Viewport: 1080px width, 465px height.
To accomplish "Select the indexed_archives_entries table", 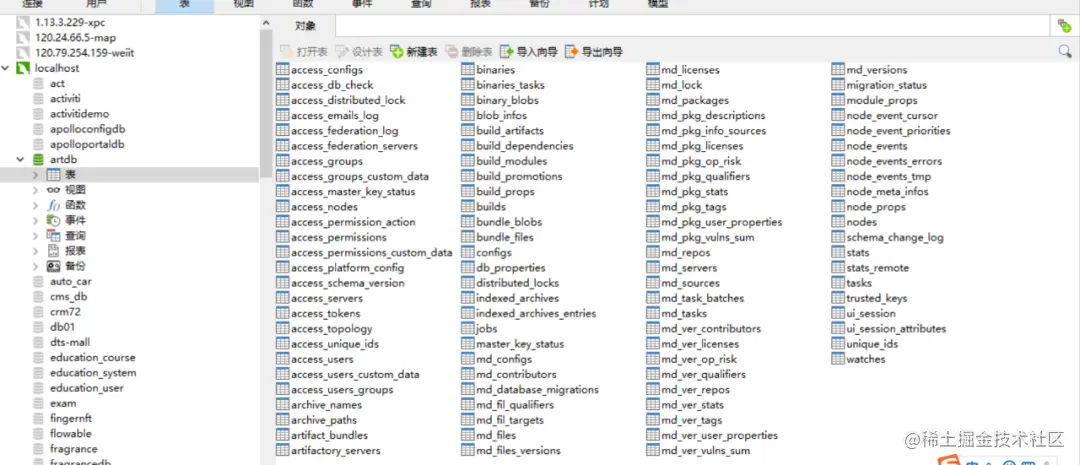I will tap(536, 313).
